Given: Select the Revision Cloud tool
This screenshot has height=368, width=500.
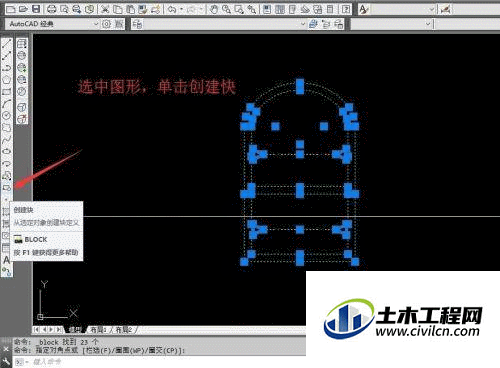Looking at the screenshot, I should pyautogui.click(x=7, y=128).
